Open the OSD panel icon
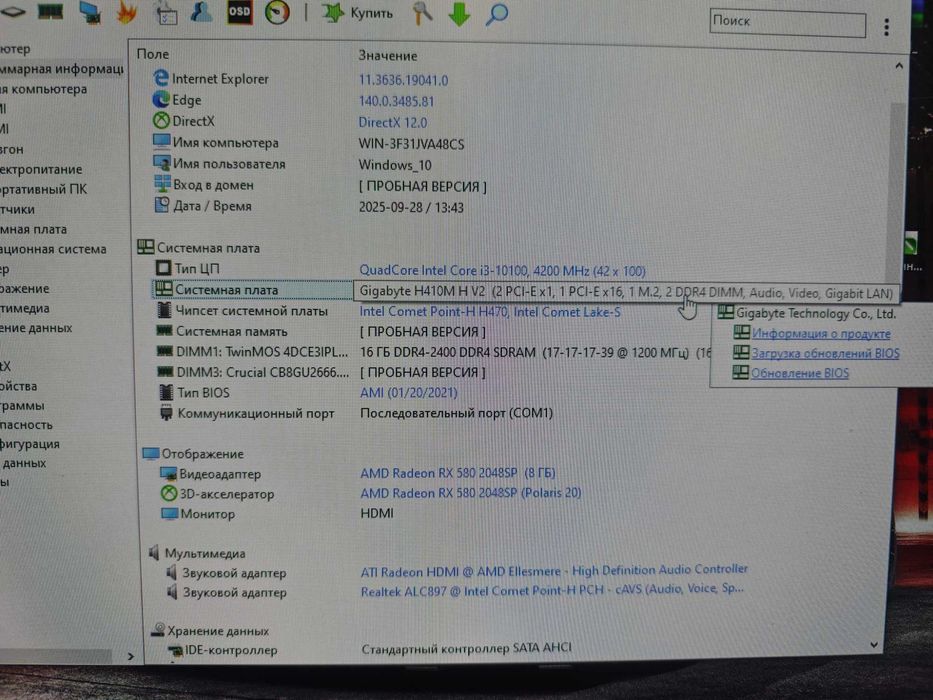Screen dimensions: 933x700 [239, 12]
